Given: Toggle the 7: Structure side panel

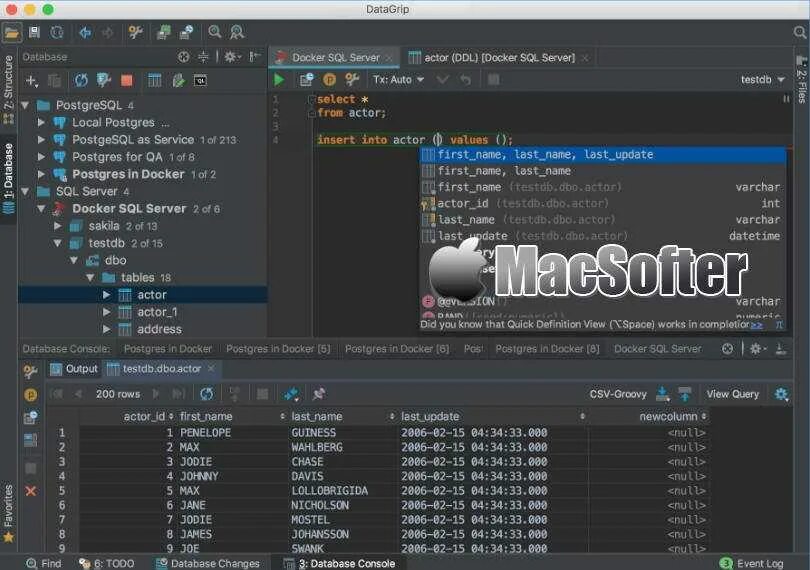Looking at the screenshot, I should pos(8,90).
